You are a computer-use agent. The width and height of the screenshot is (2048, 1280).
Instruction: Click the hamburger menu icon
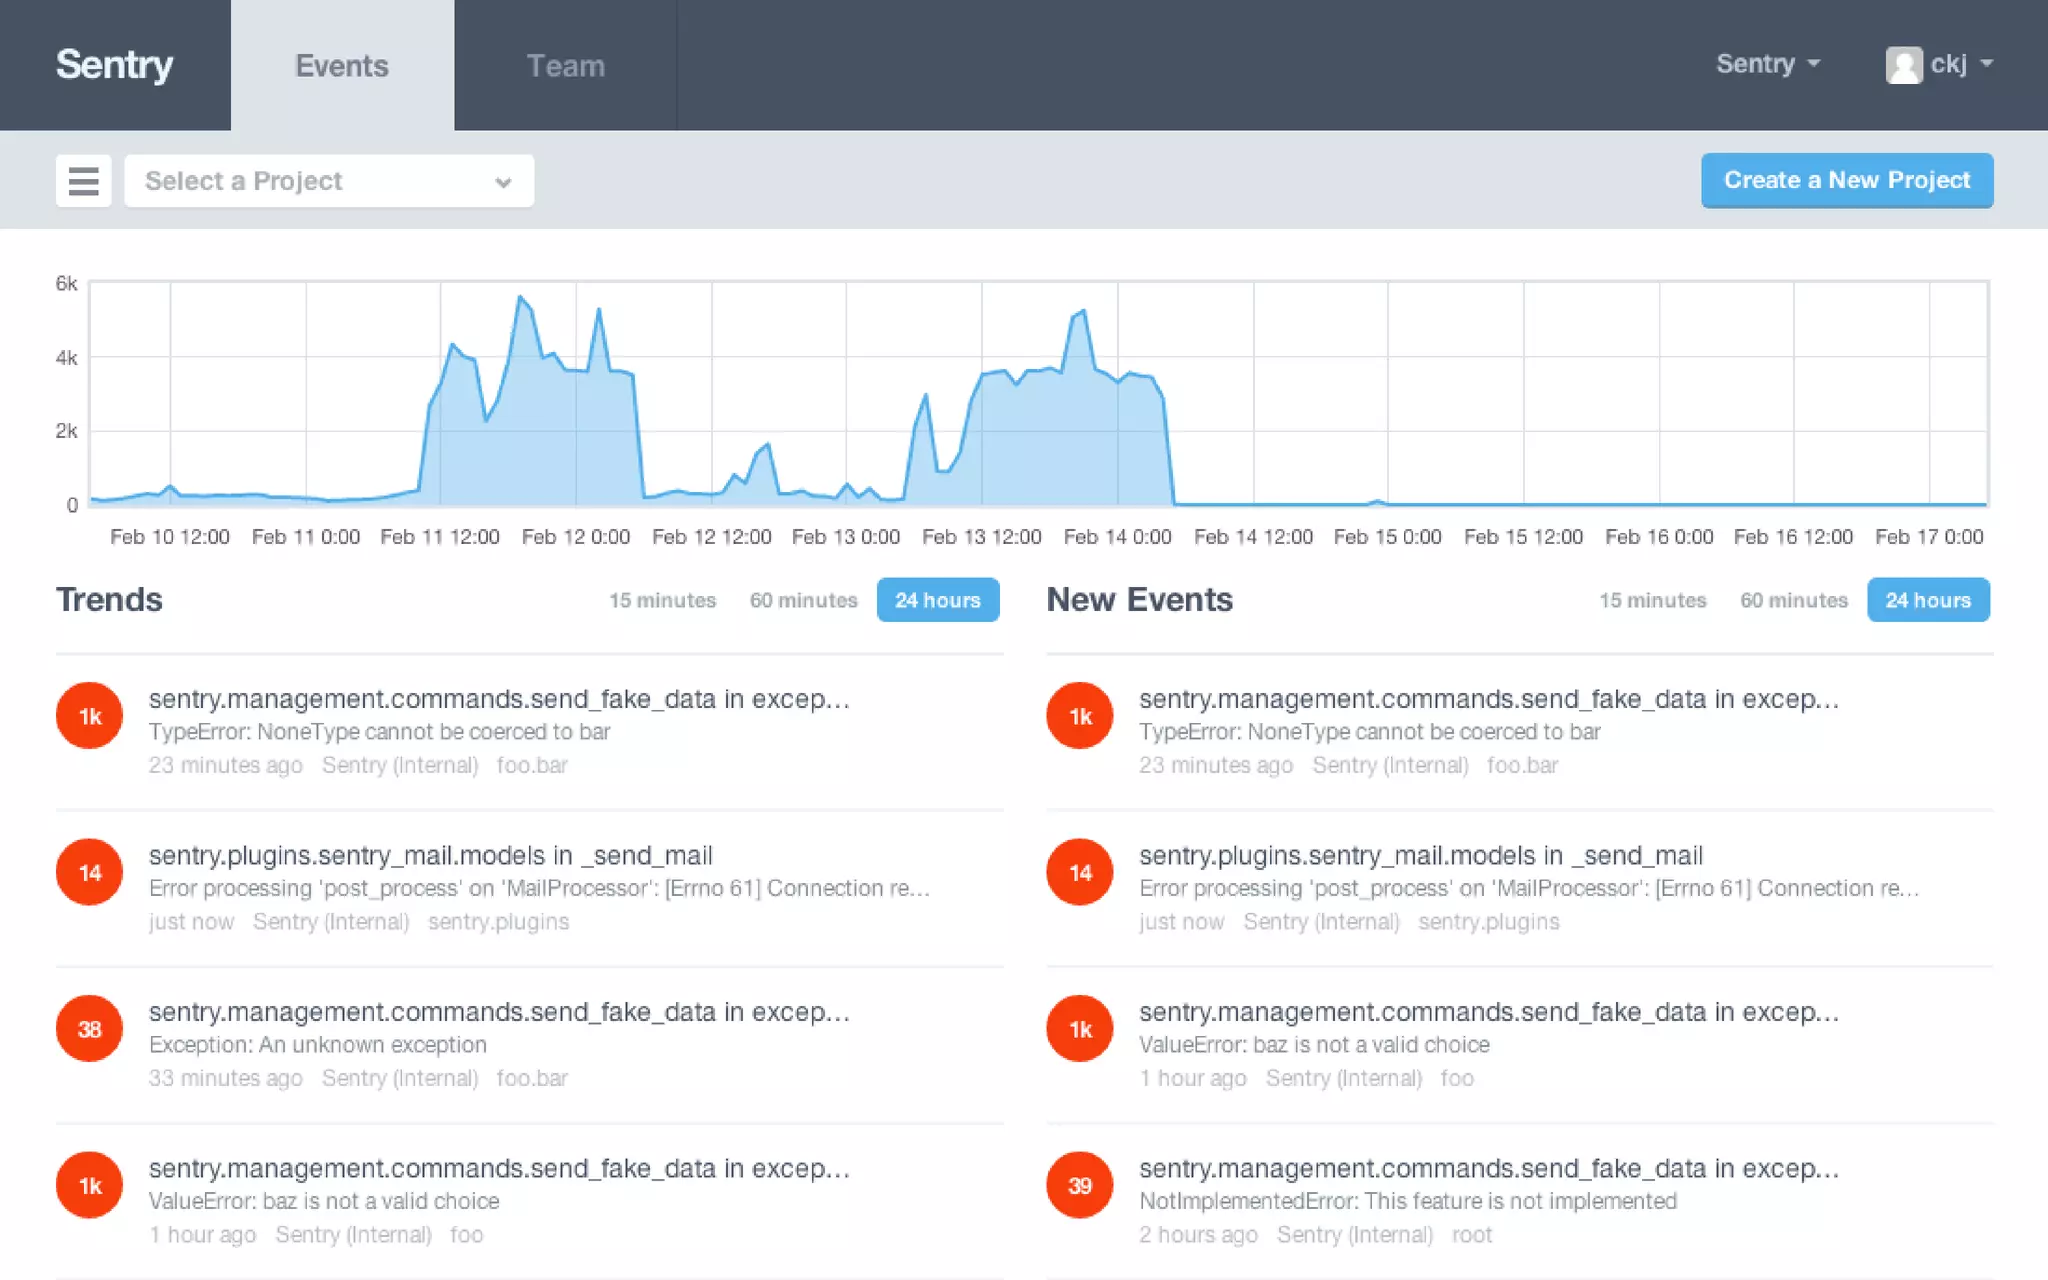click(83, 181)
